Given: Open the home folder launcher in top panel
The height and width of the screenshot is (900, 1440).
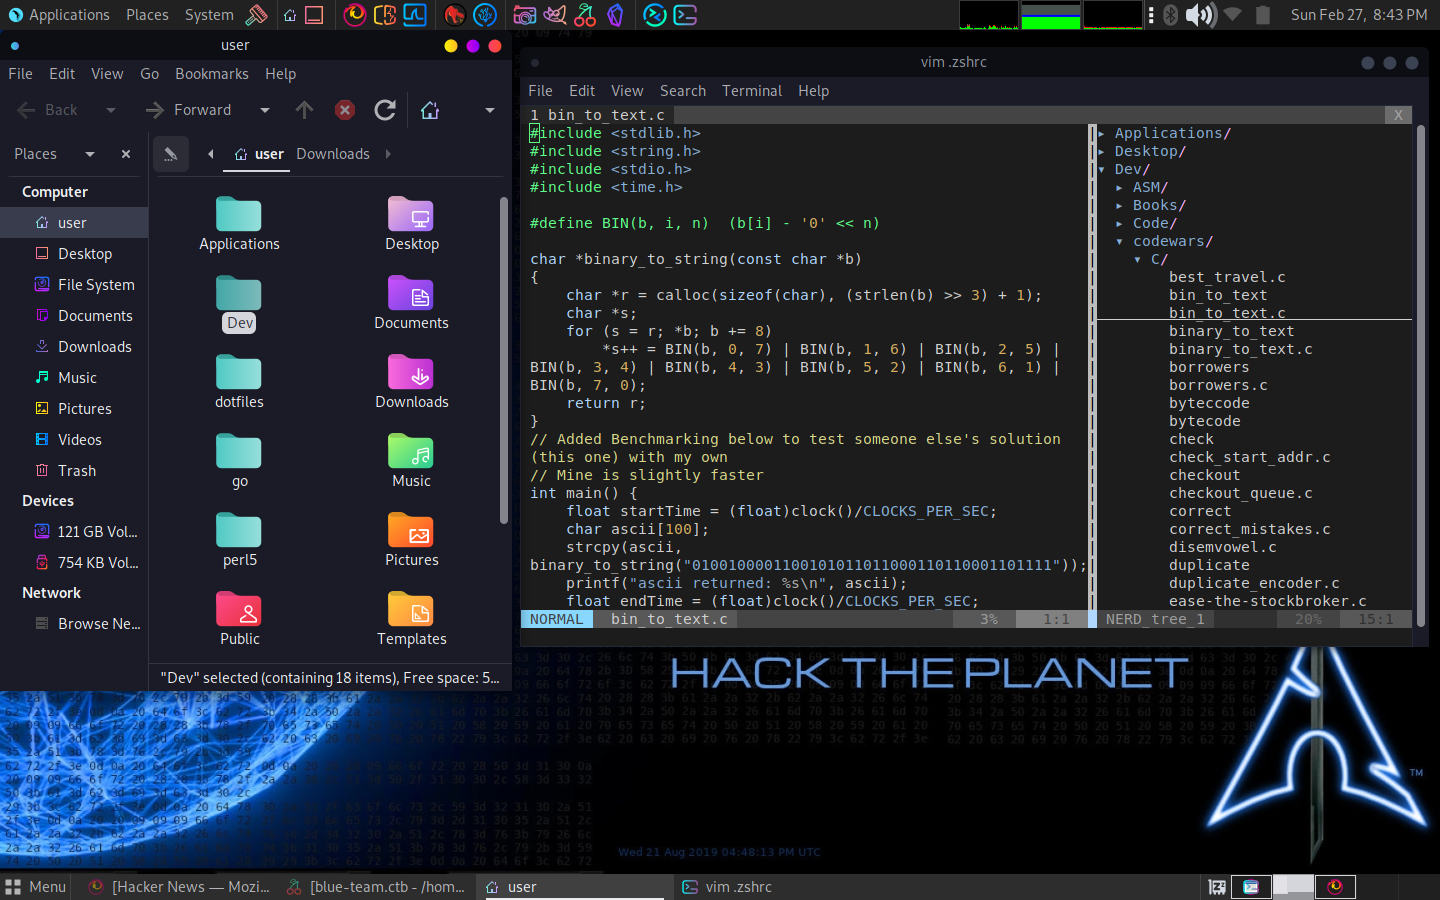Looking at the screenshot, I should 289,15.
